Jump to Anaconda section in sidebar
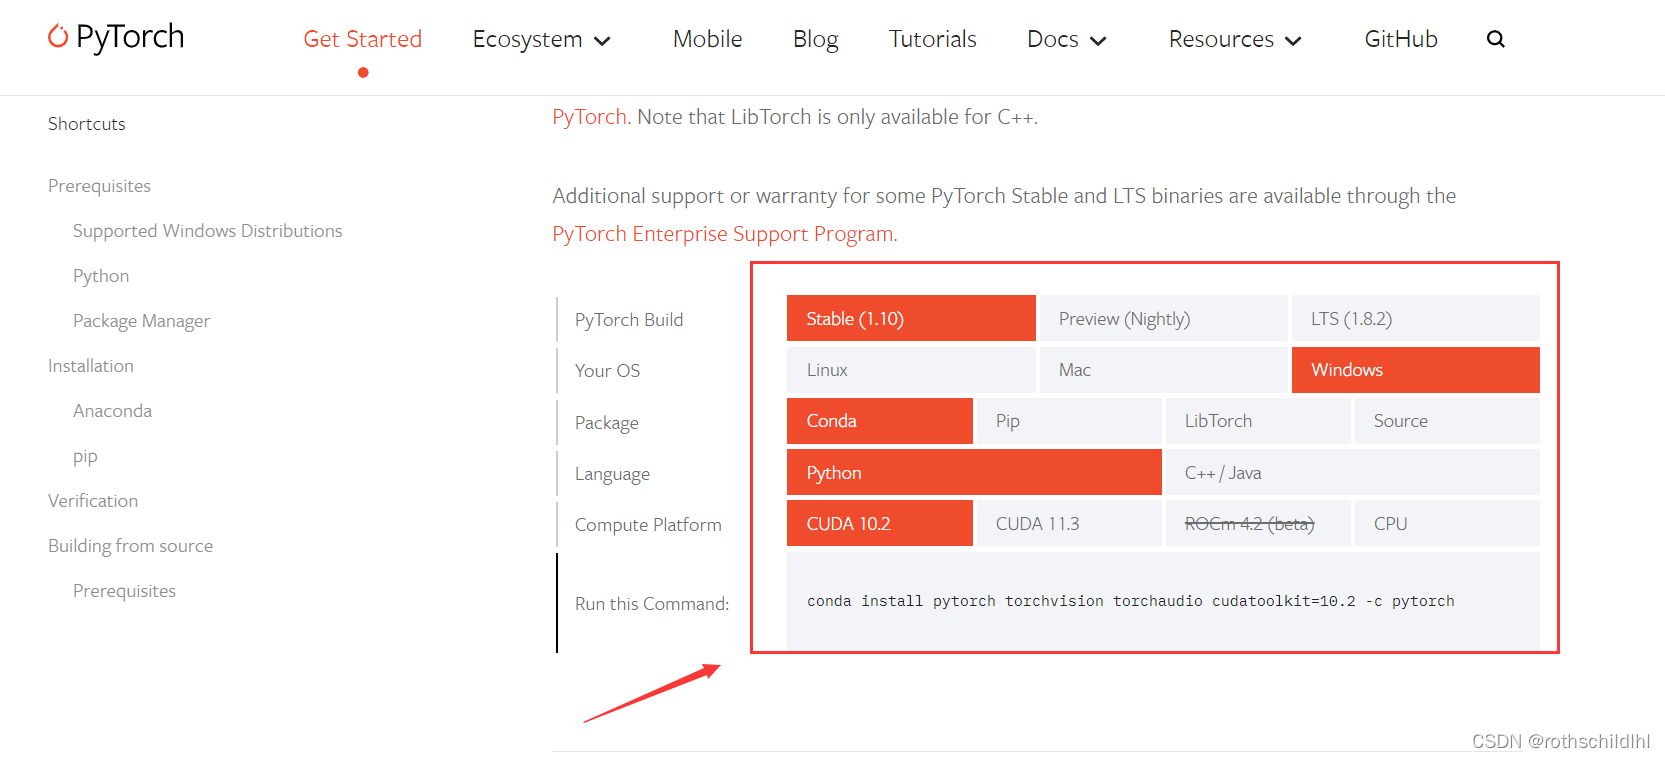 click(x=112, y=411)
